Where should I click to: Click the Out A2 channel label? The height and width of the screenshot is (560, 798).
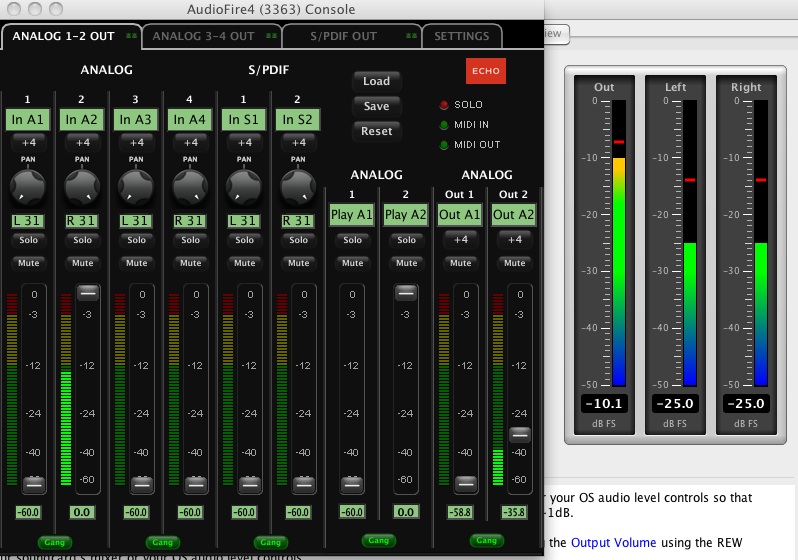[514, 214]
